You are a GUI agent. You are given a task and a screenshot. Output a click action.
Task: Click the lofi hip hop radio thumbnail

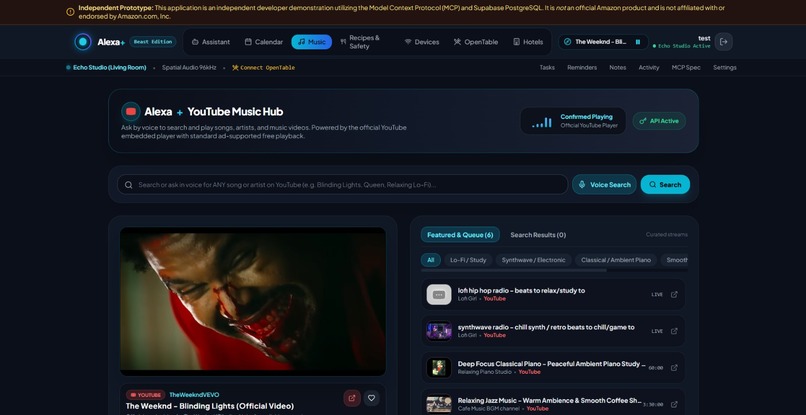click(439, 295)
